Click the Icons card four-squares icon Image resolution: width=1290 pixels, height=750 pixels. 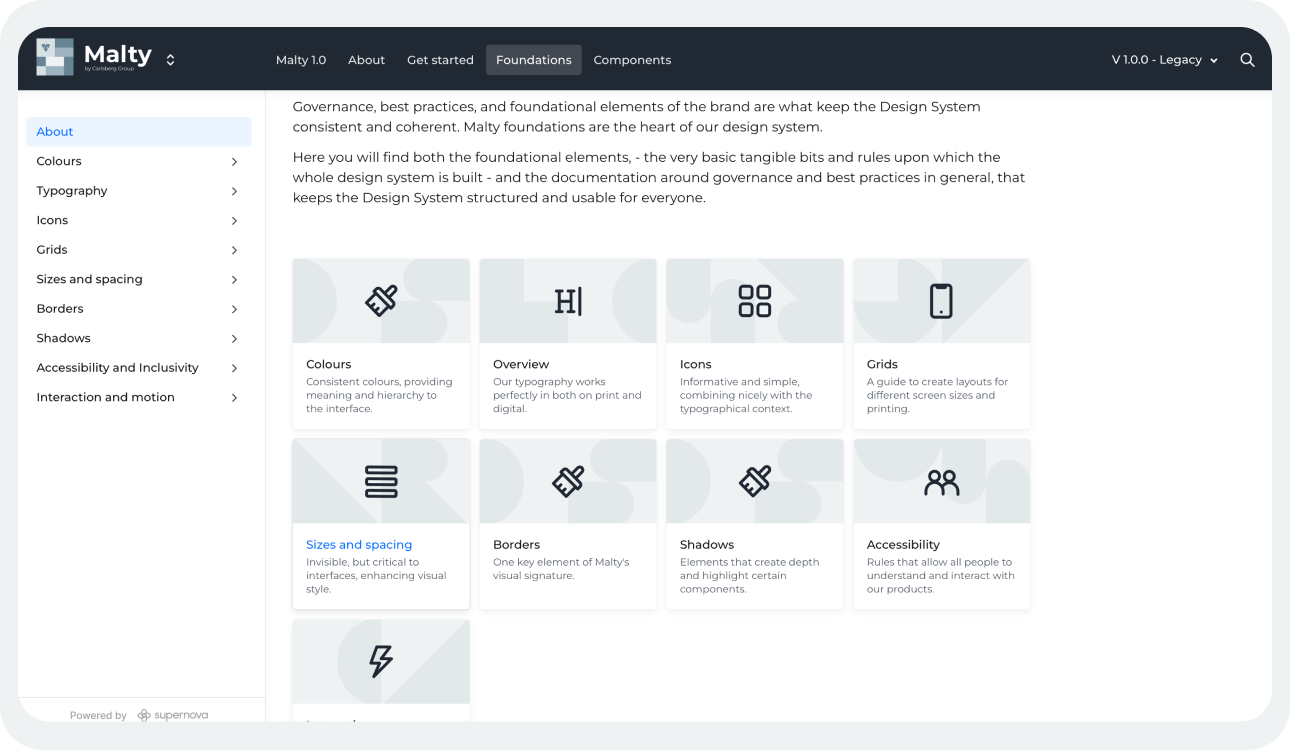tap(755, 300)
